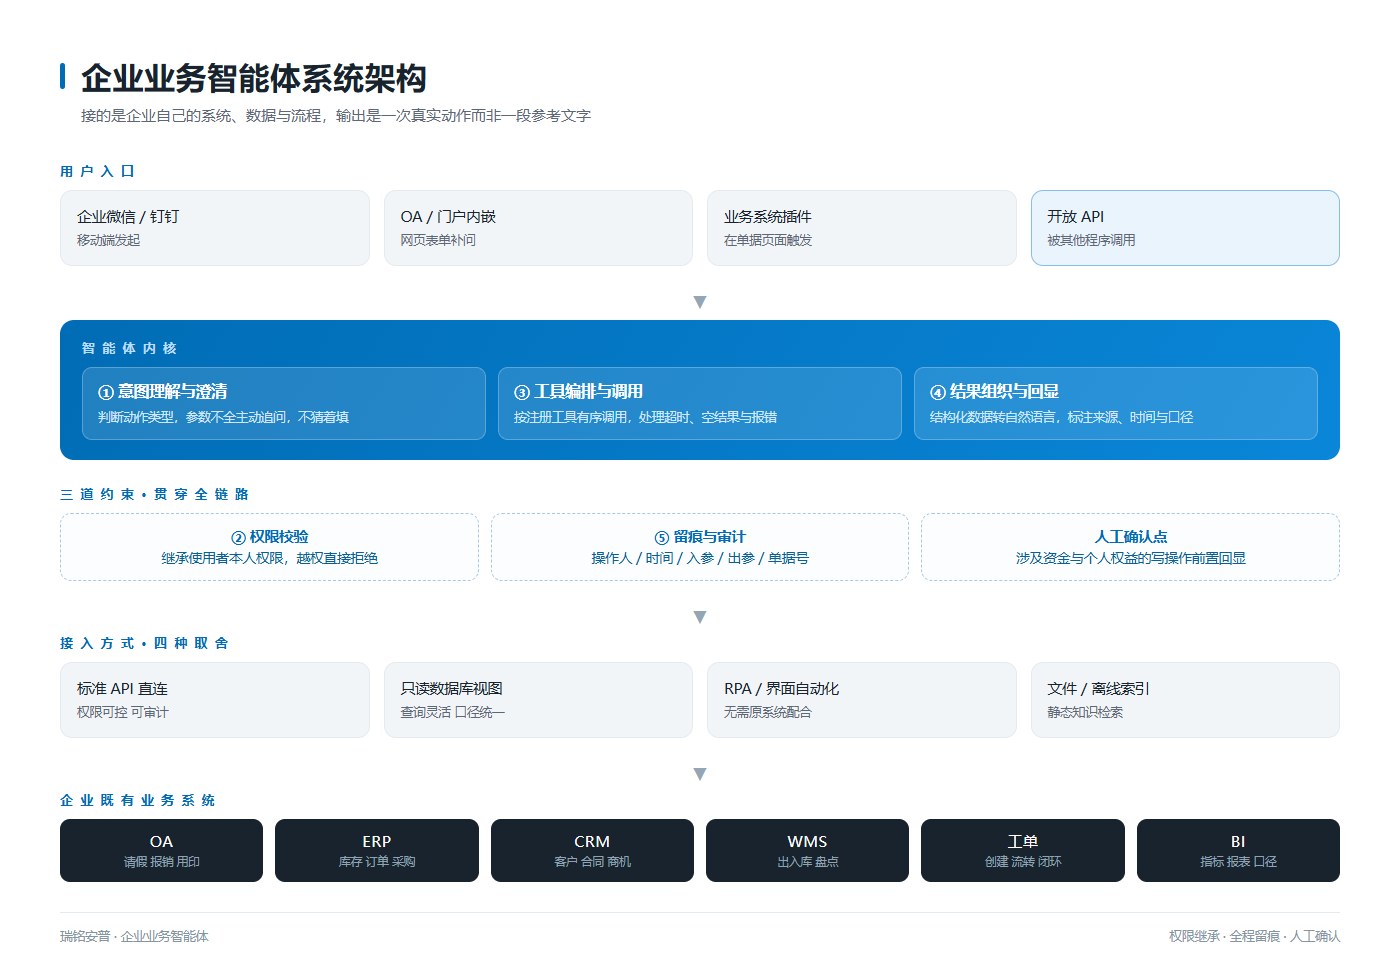Select the 用户入口 section label
This screenshot has width=1400, height=970.
[x=97, y=171]
